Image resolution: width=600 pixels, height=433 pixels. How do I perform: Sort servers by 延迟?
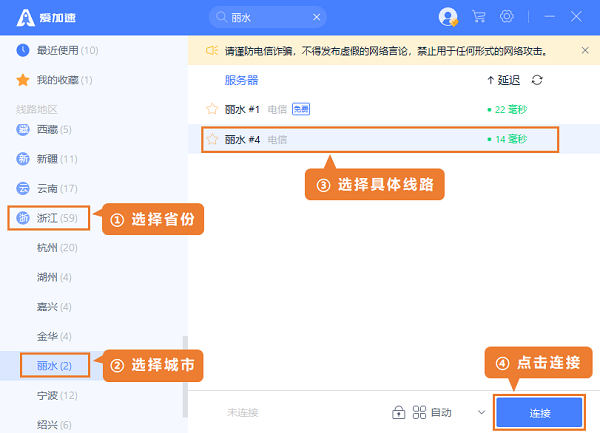coord(504,80)
